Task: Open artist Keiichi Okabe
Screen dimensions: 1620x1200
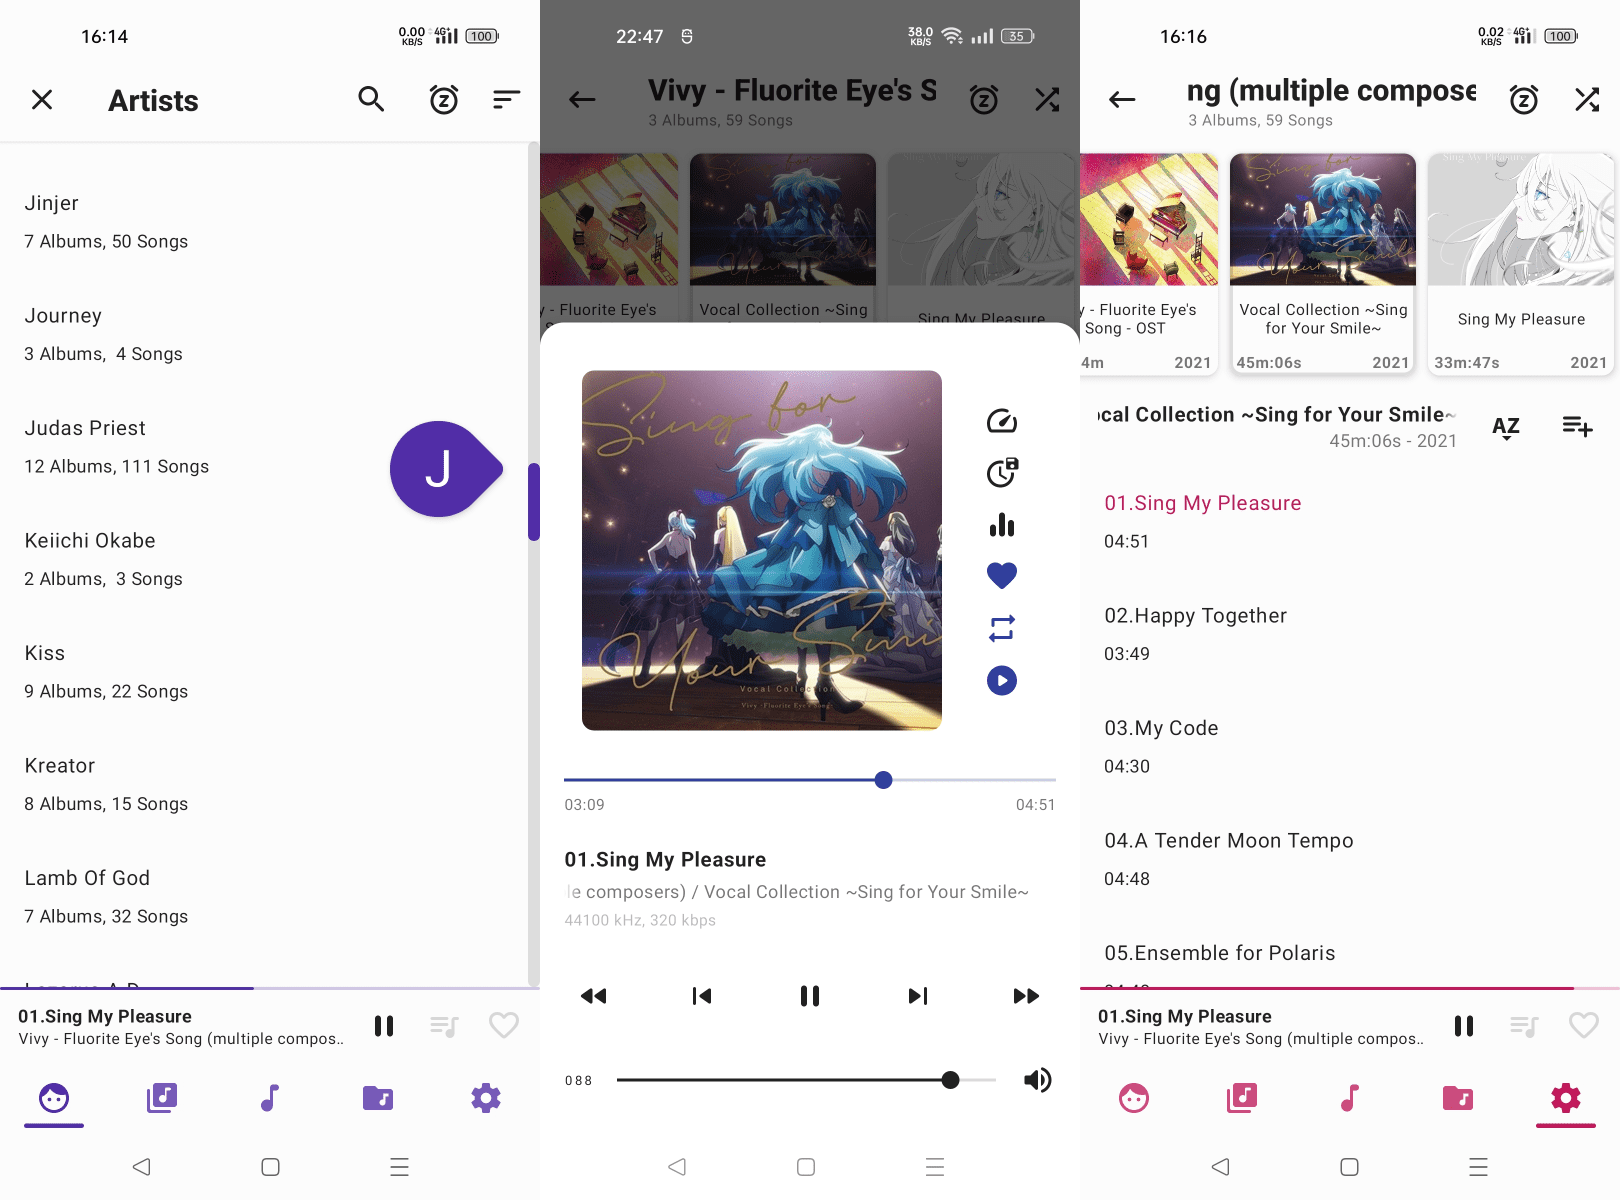Action: 264,559
